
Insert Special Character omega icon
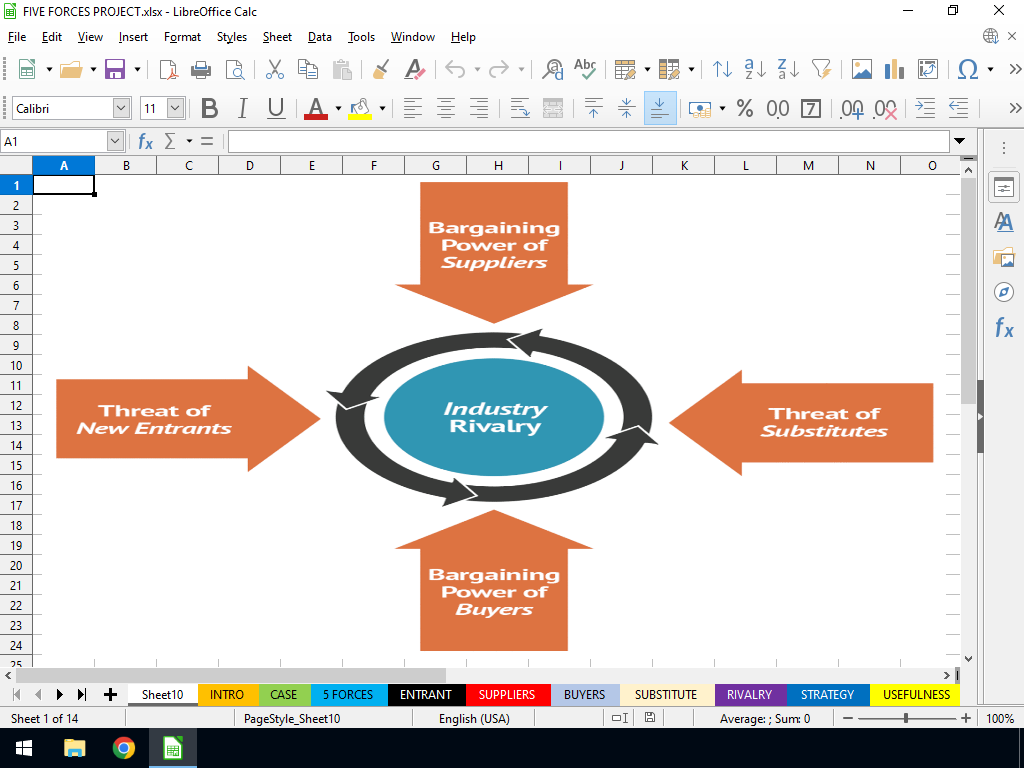(968, 69)
